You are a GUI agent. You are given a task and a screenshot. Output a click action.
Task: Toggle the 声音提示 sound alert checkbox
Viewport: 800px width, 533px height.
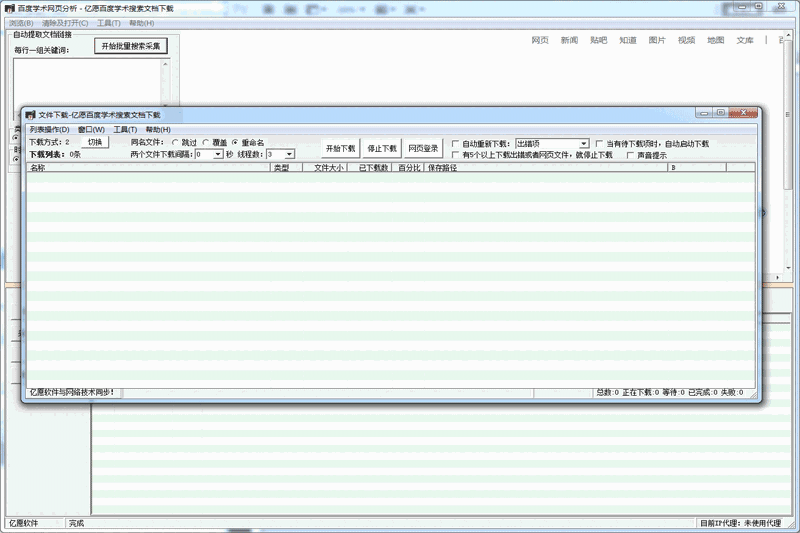coord(630,156)
